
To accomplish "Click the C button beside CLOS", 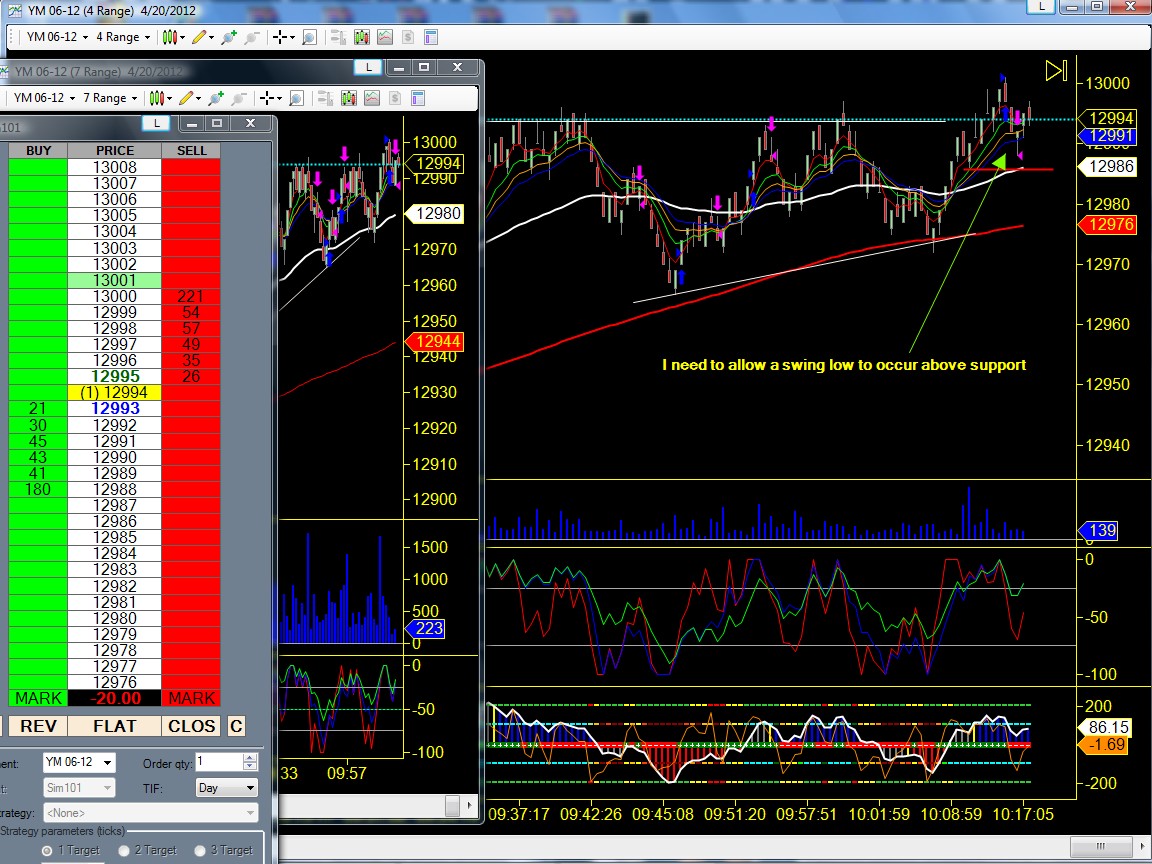I will 236,726.
